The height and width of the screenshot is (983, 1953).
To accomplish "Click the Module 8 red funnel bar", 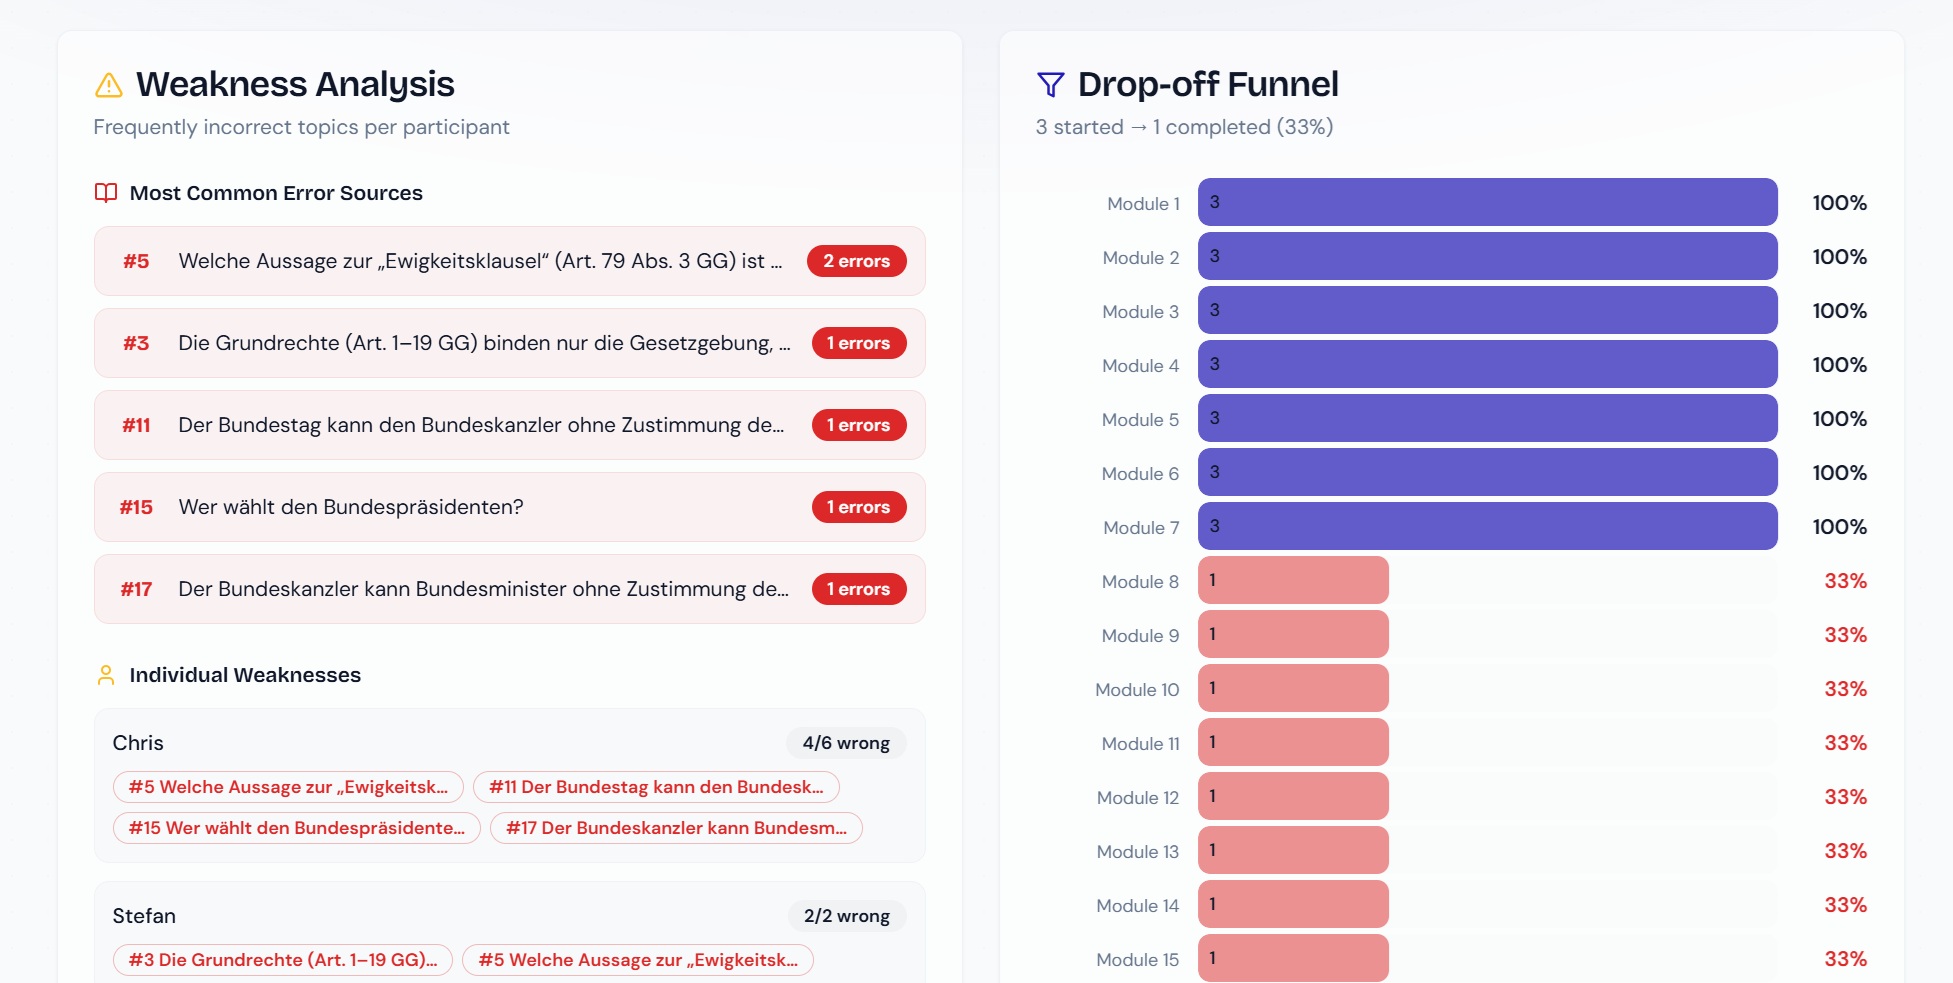I will pos(1293,580).
